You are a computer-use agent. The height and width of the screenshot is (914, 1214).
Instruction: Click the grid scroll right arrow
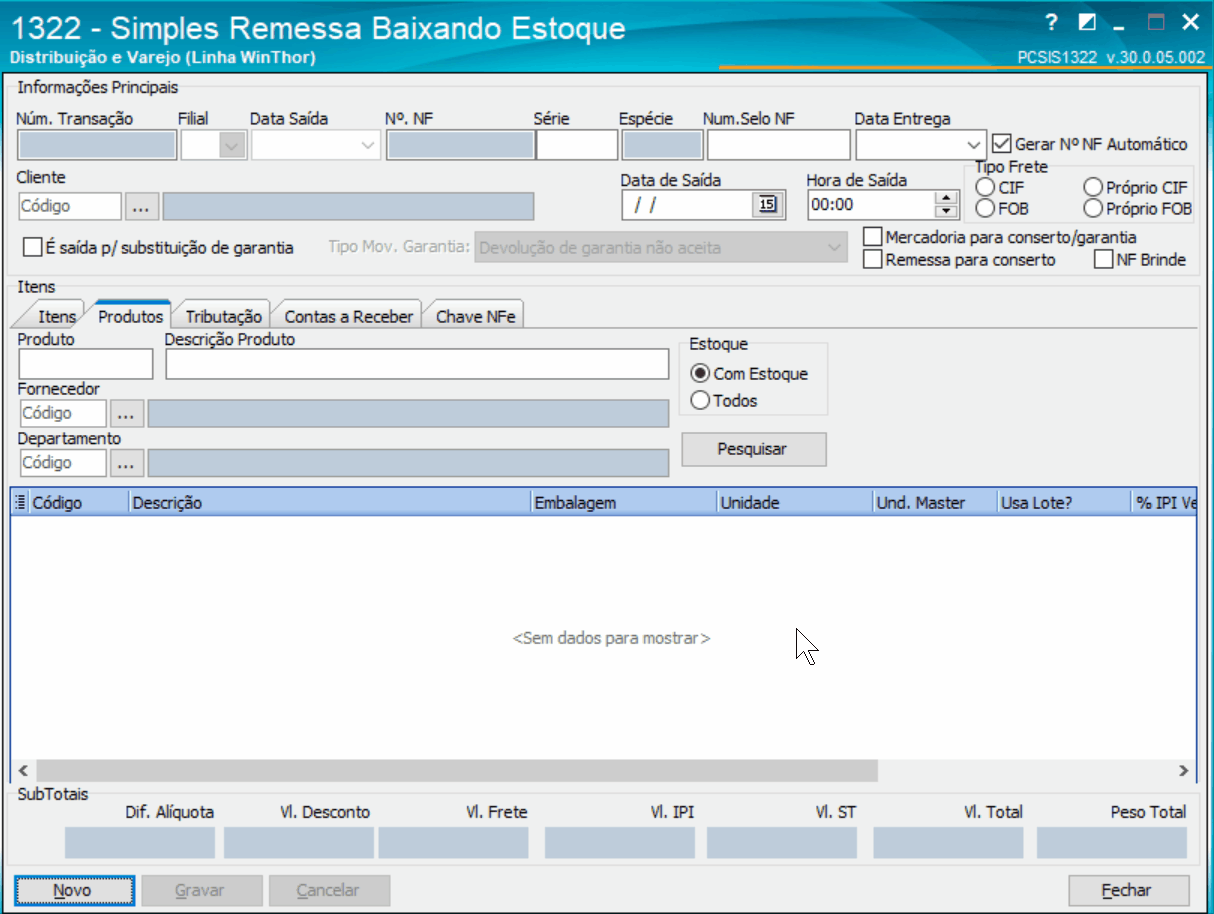pos(1183,771)
